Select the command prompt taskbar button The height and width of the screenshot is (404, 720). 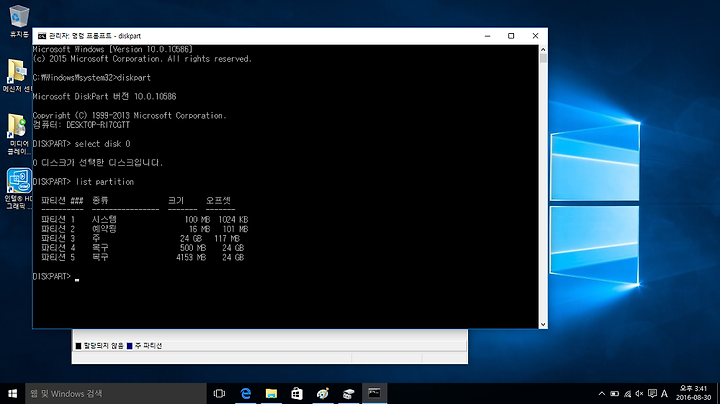374,393
